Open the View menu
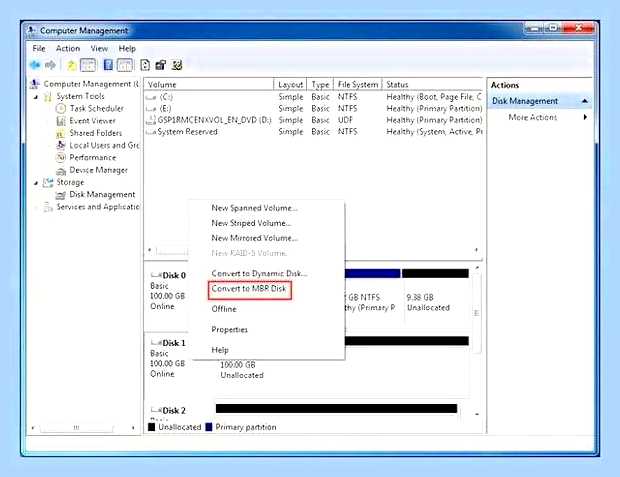The height and width of the screenshot is (477, 620). (x=99, y=48)
